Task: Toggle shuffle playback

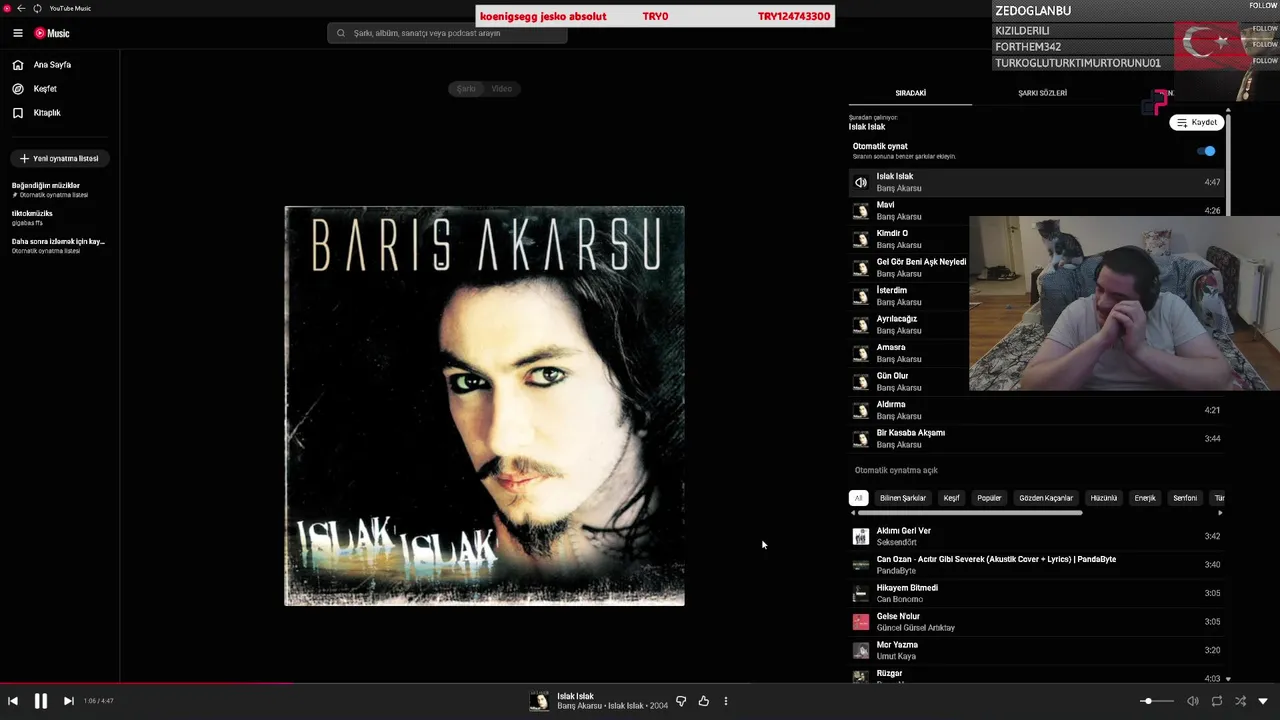Action: (1240, 701)
